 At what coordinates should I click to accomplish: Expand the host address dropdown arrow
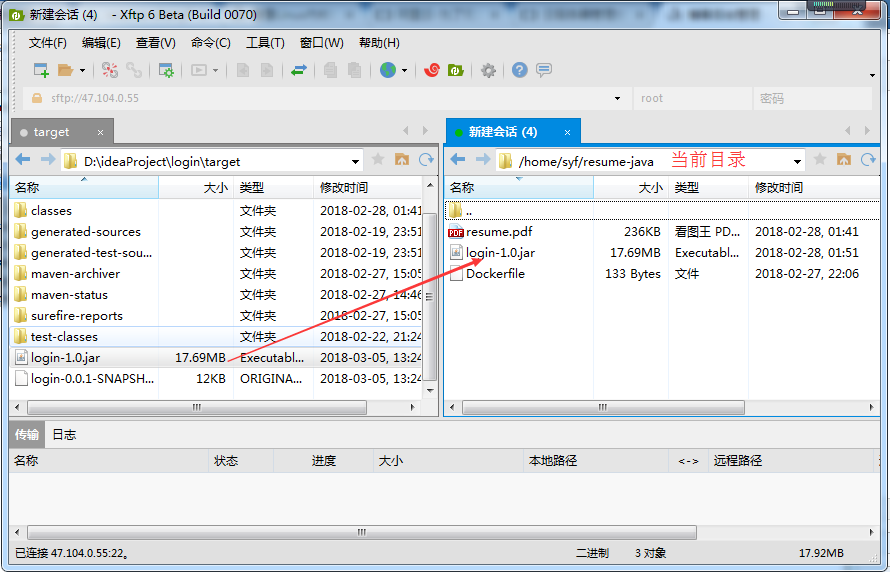click(618, 99)
